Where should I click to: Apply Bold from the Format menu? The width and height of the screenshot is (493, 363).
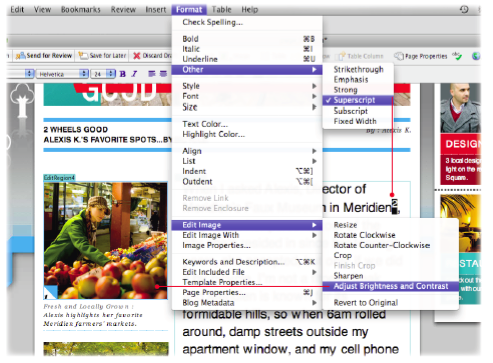[x=247, y=39]
